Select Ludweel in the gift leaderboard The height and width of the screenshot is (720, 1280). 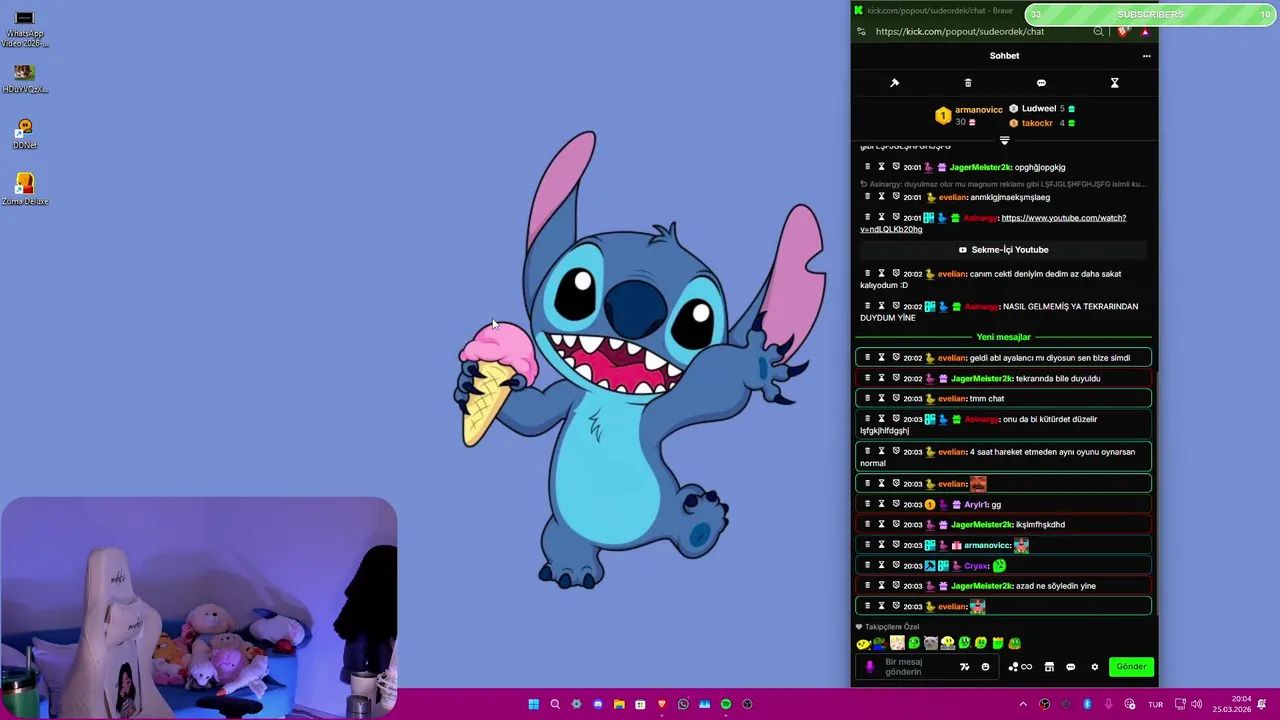pyautogui.click(x=1039, y=108)
